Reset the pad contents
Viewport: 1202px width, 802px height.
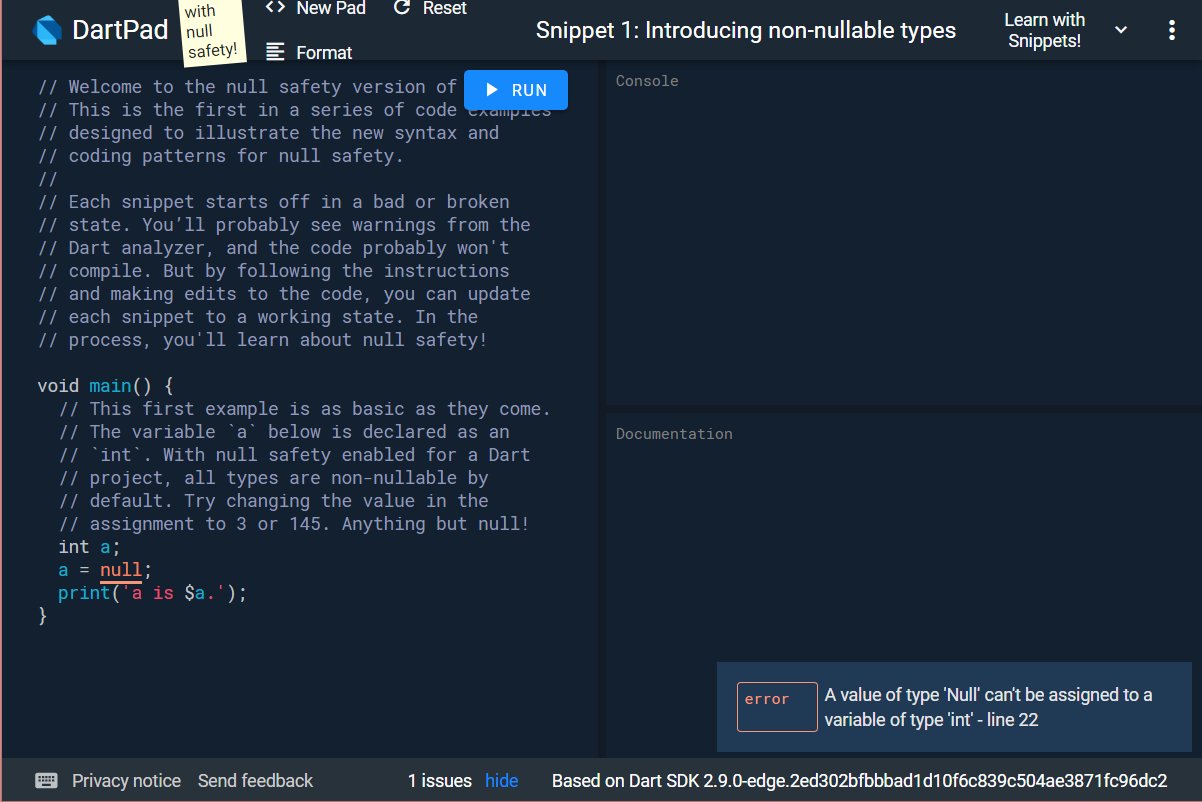click(430, 8)
